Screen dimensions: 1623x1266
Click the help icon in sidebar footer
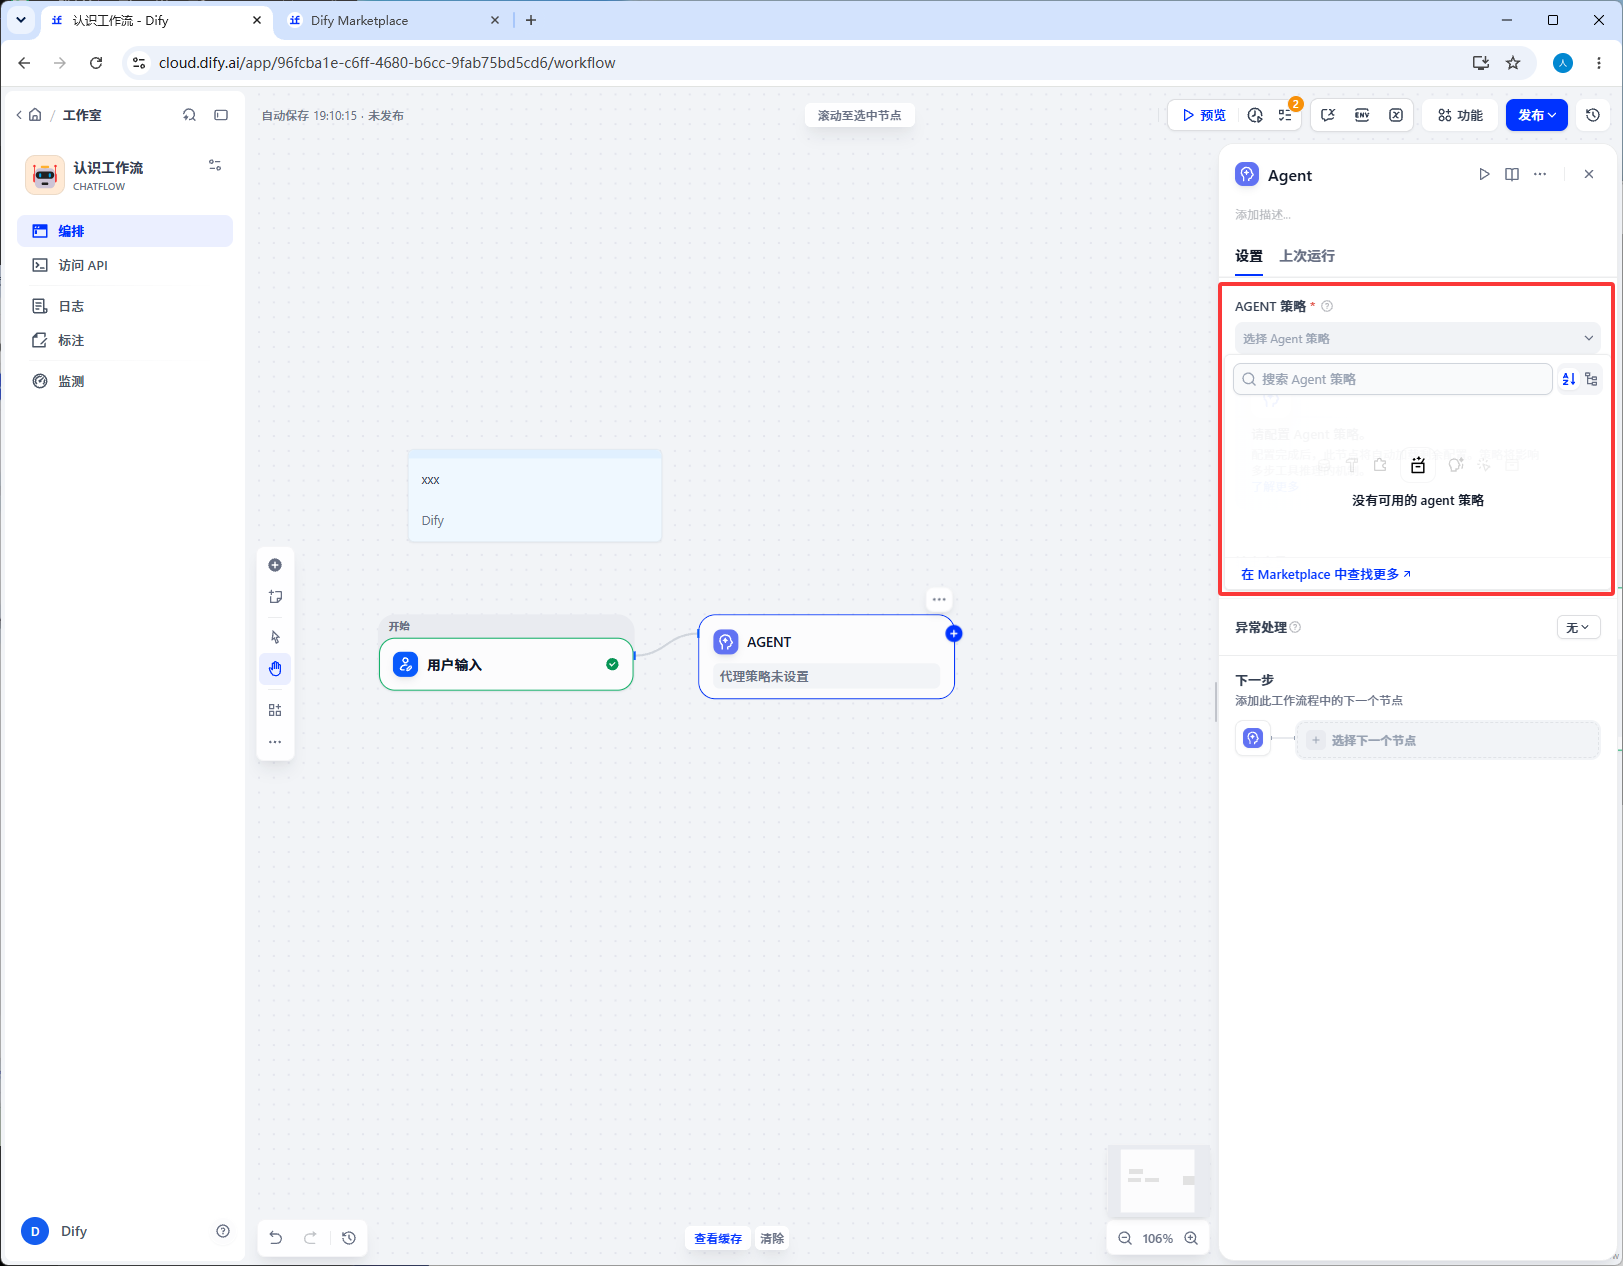click(x=223, y=1231)
